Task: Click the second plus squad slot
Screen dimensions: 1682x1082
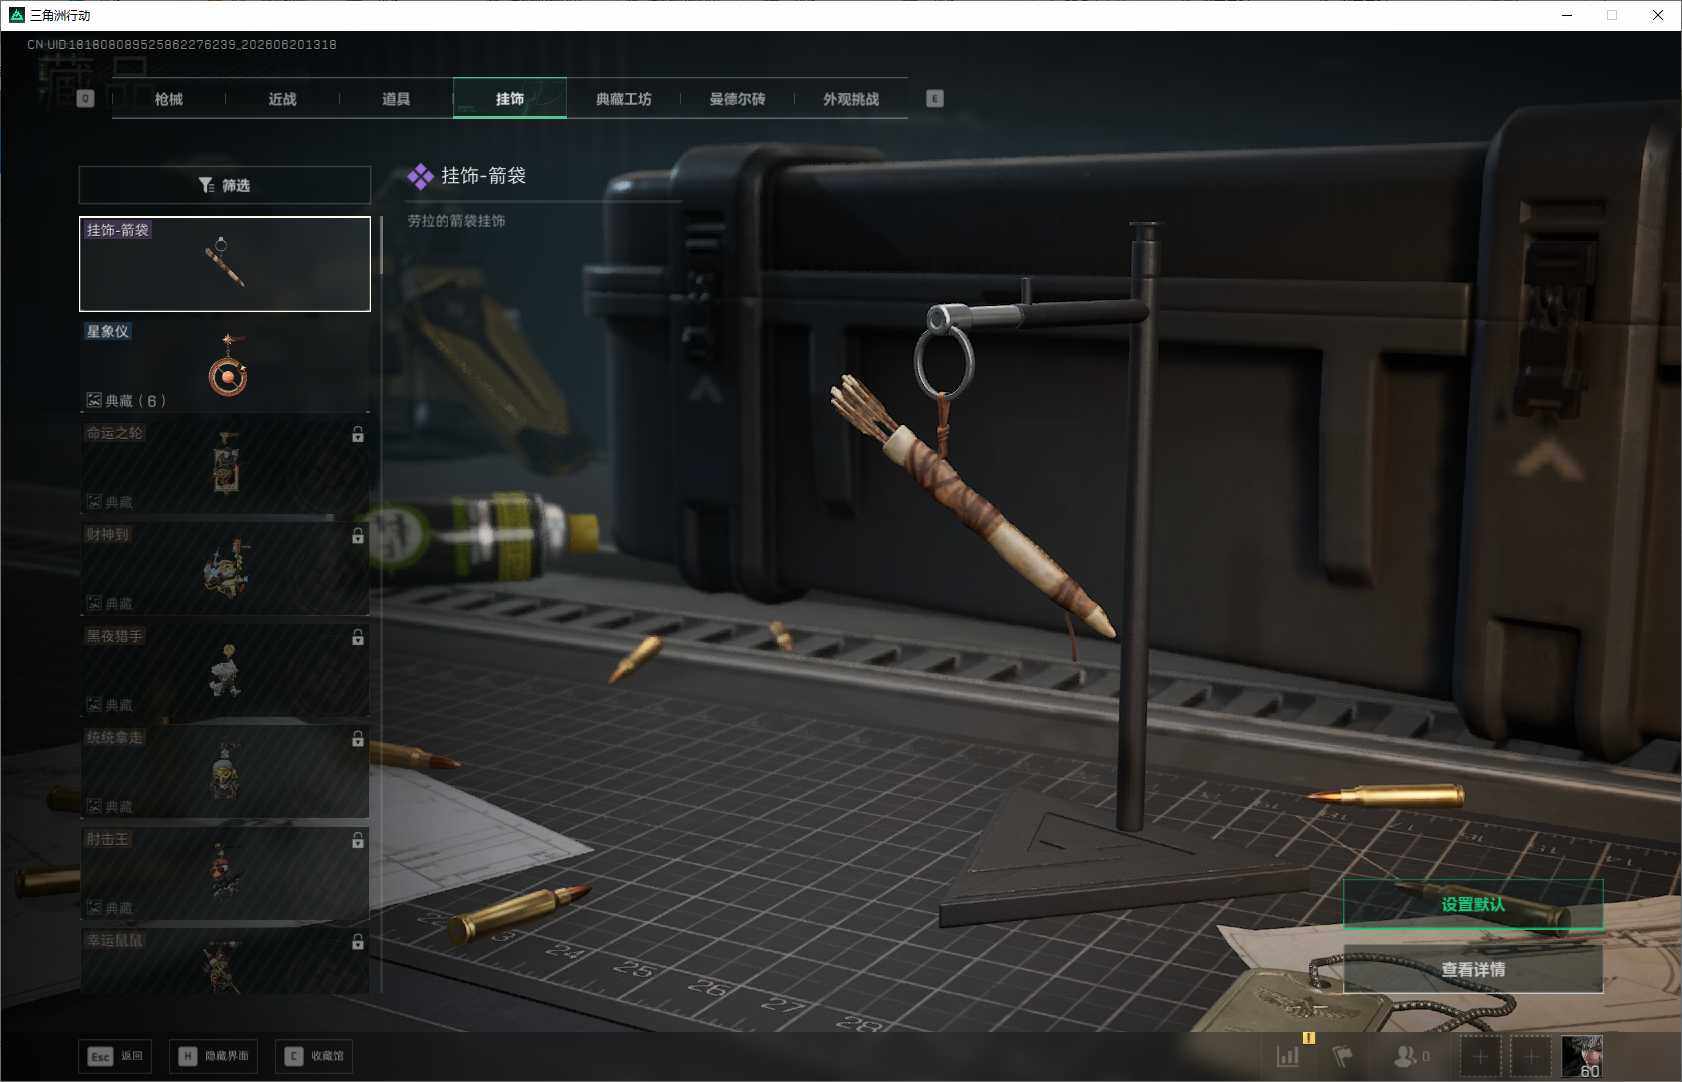Action: [1531, 1056]
